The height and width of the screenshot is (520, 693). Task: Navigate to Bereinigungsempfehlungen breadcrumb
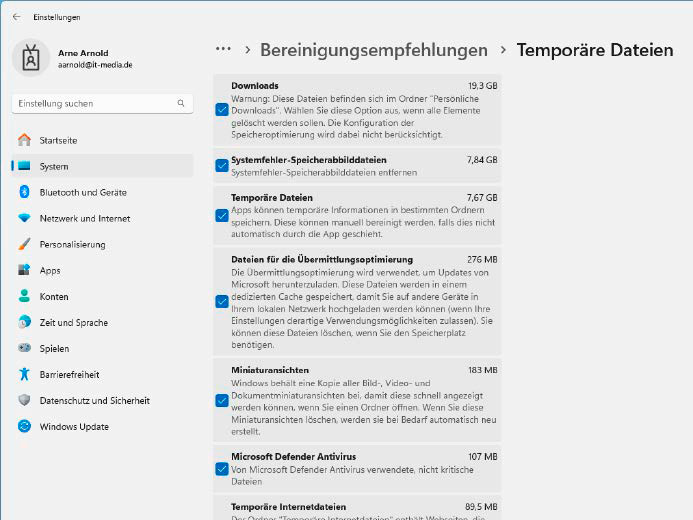click(373, 50)
